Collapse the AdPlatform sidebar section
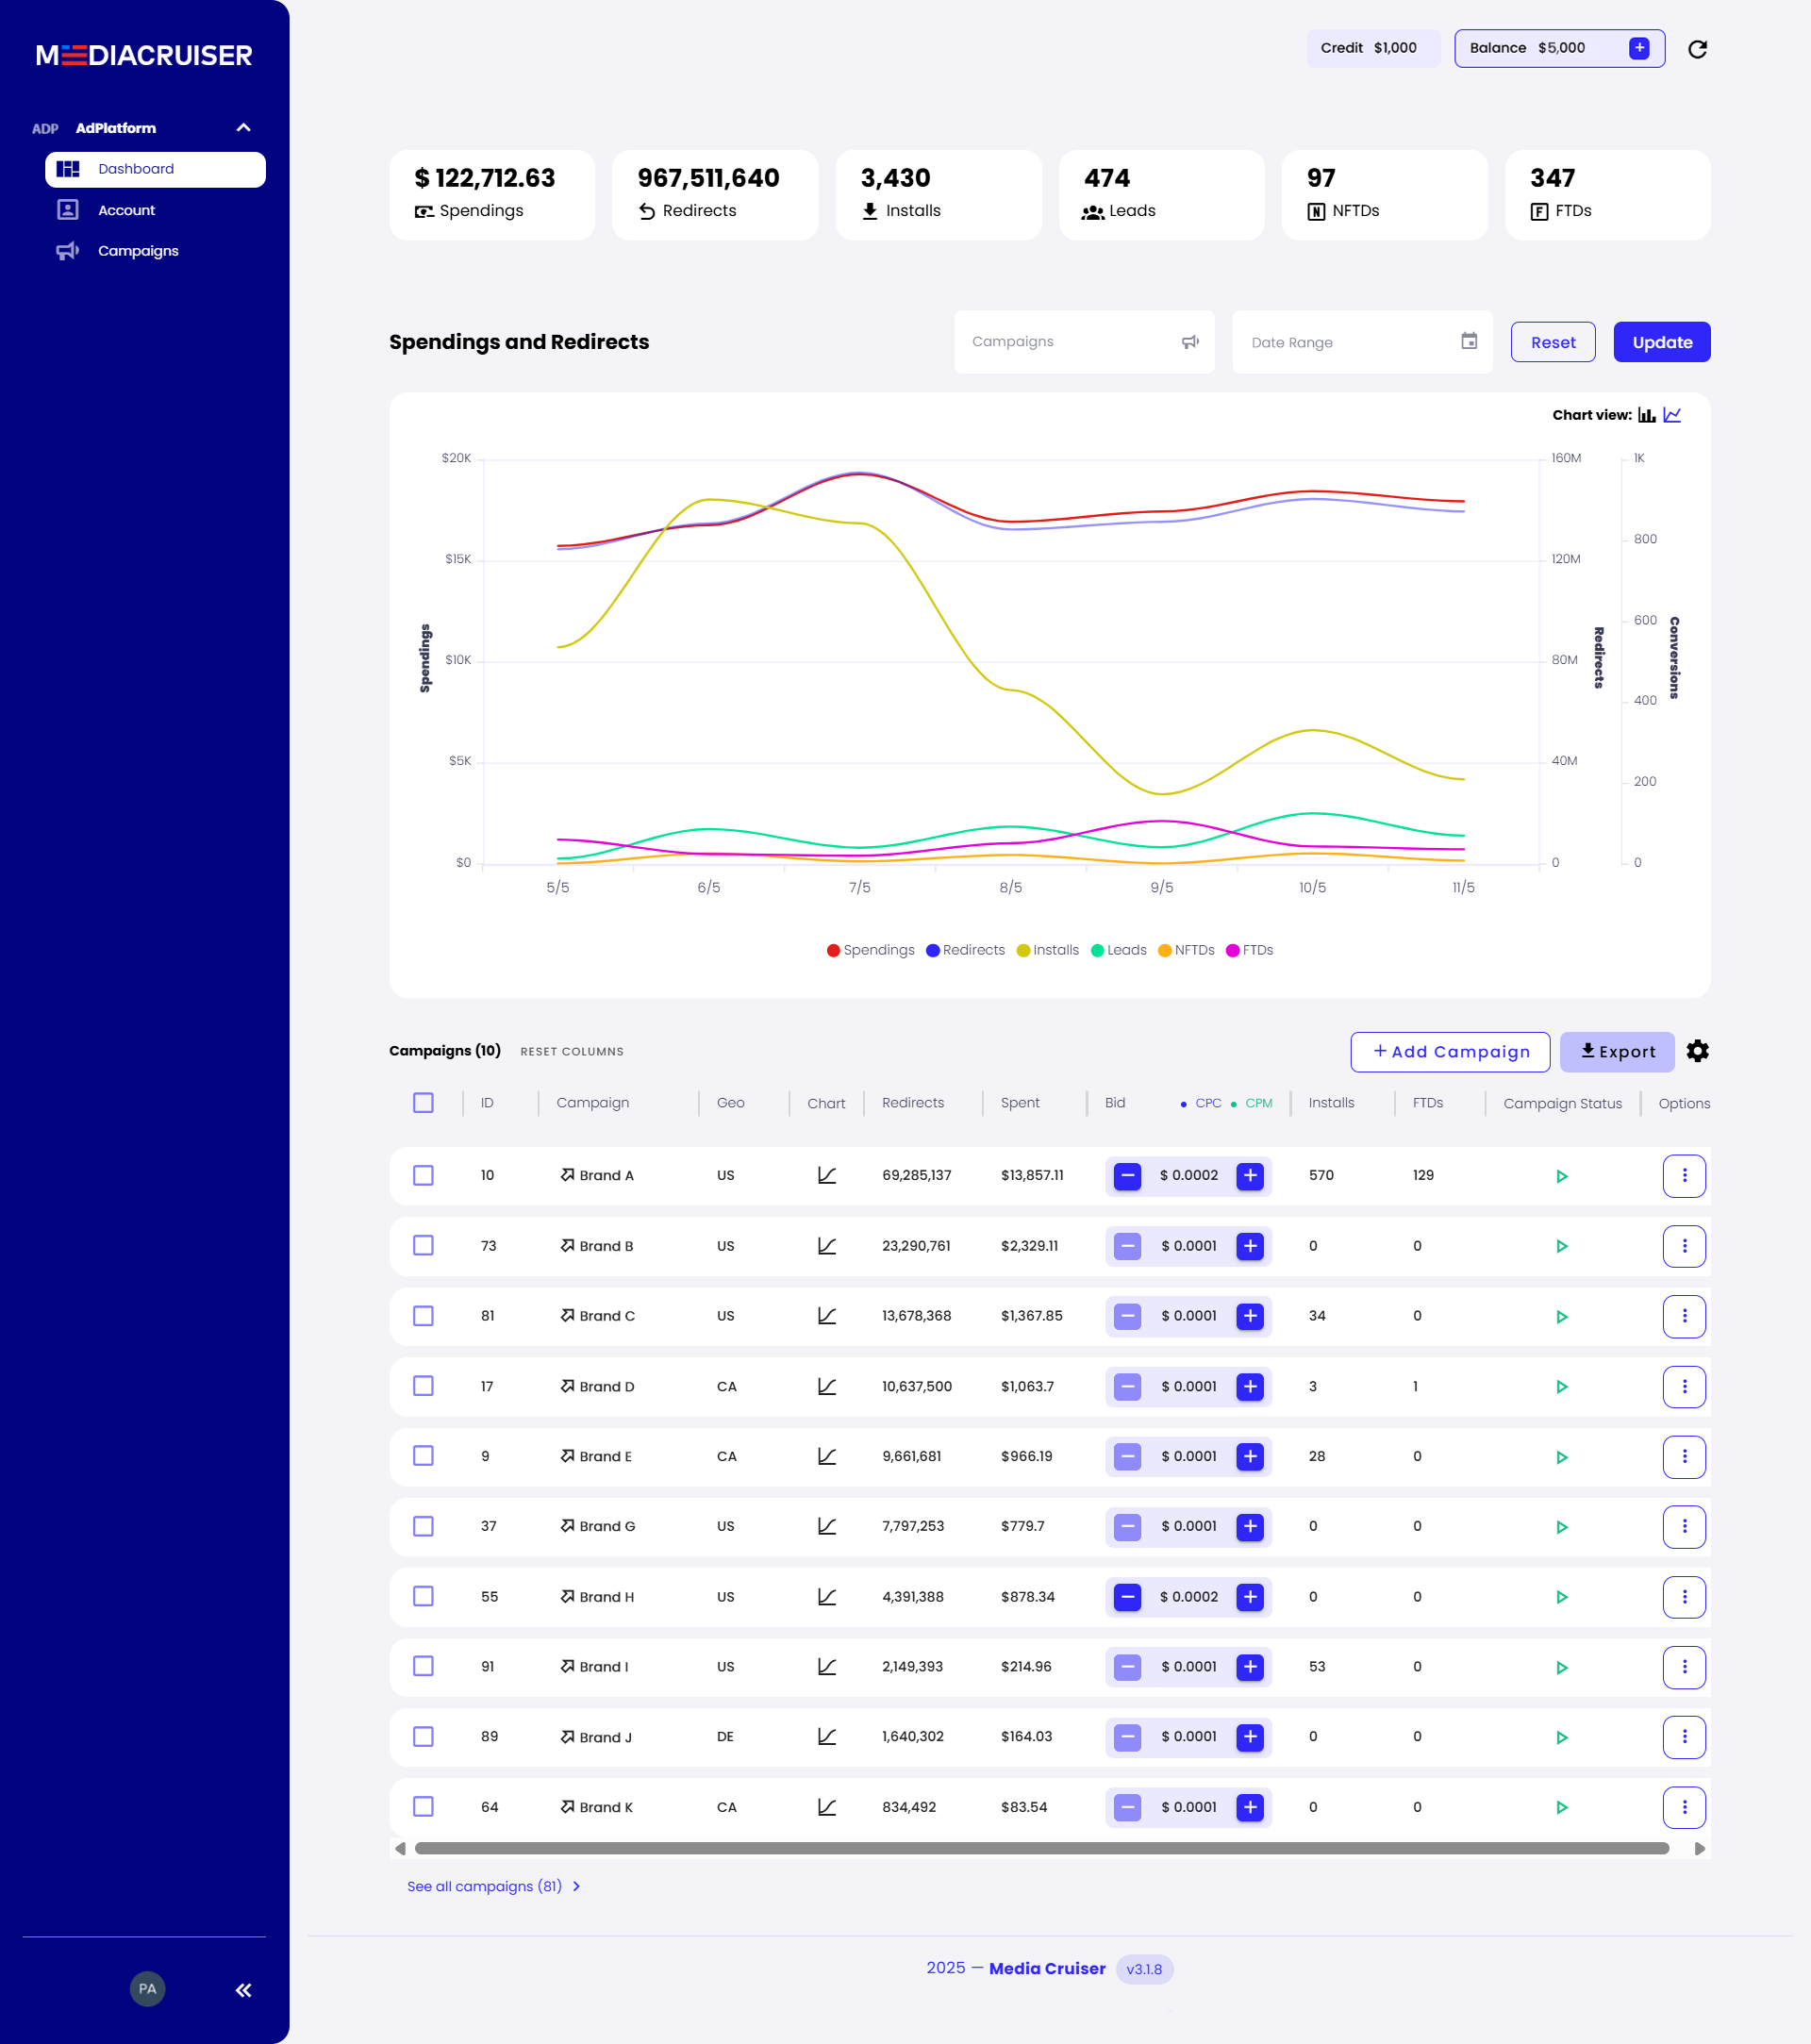 tap(243, 128)
